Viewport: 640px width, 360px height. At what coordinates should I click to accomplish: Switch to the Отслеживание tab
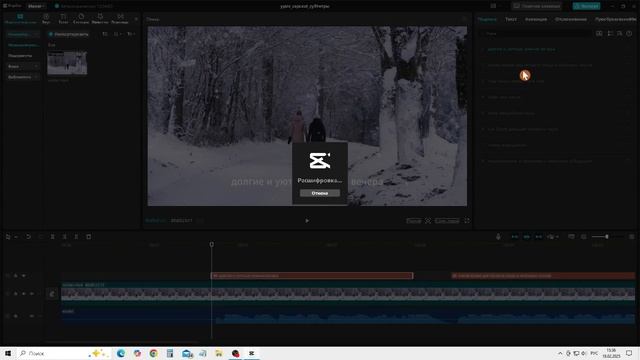coord(571,19)
